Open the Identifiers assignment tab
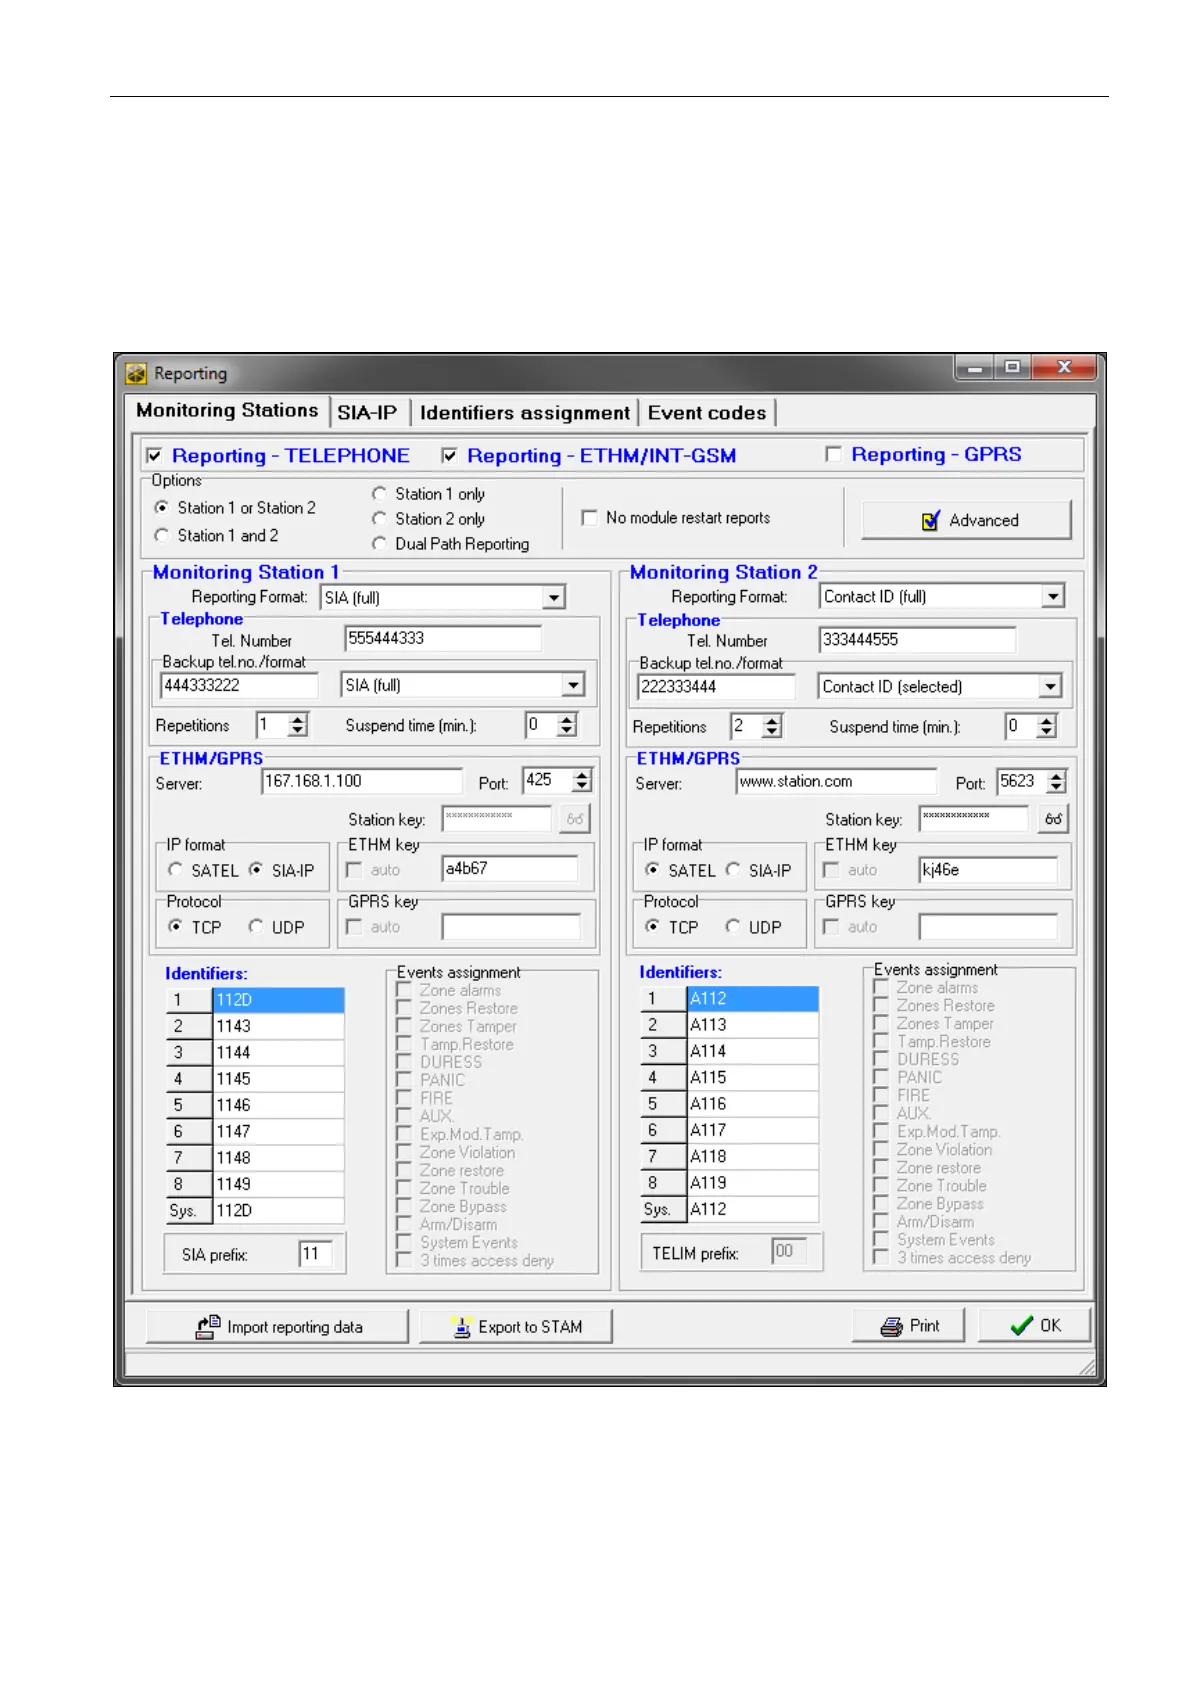Image resolution: width=1191 pixels, height=1684 pixels. coord(525,412)
